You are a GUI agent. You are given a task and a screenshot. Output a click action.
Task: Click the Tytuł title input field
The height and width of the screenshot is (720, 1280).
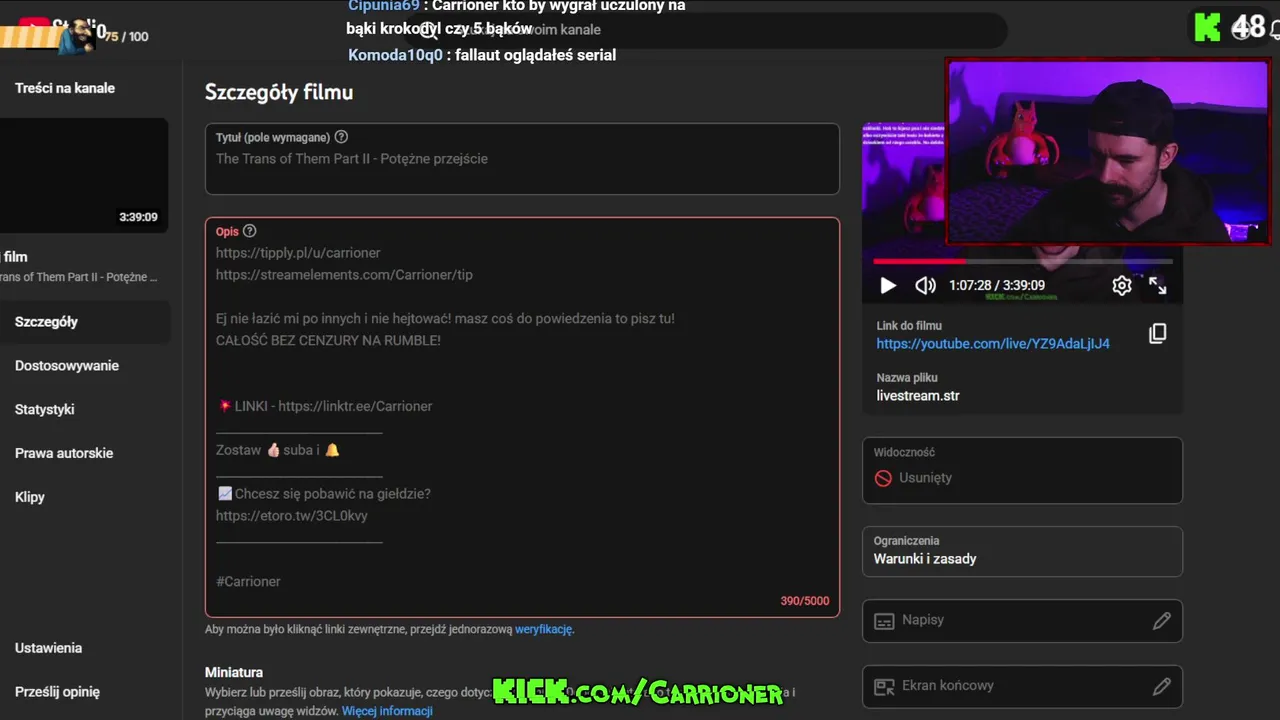[522, 159]
